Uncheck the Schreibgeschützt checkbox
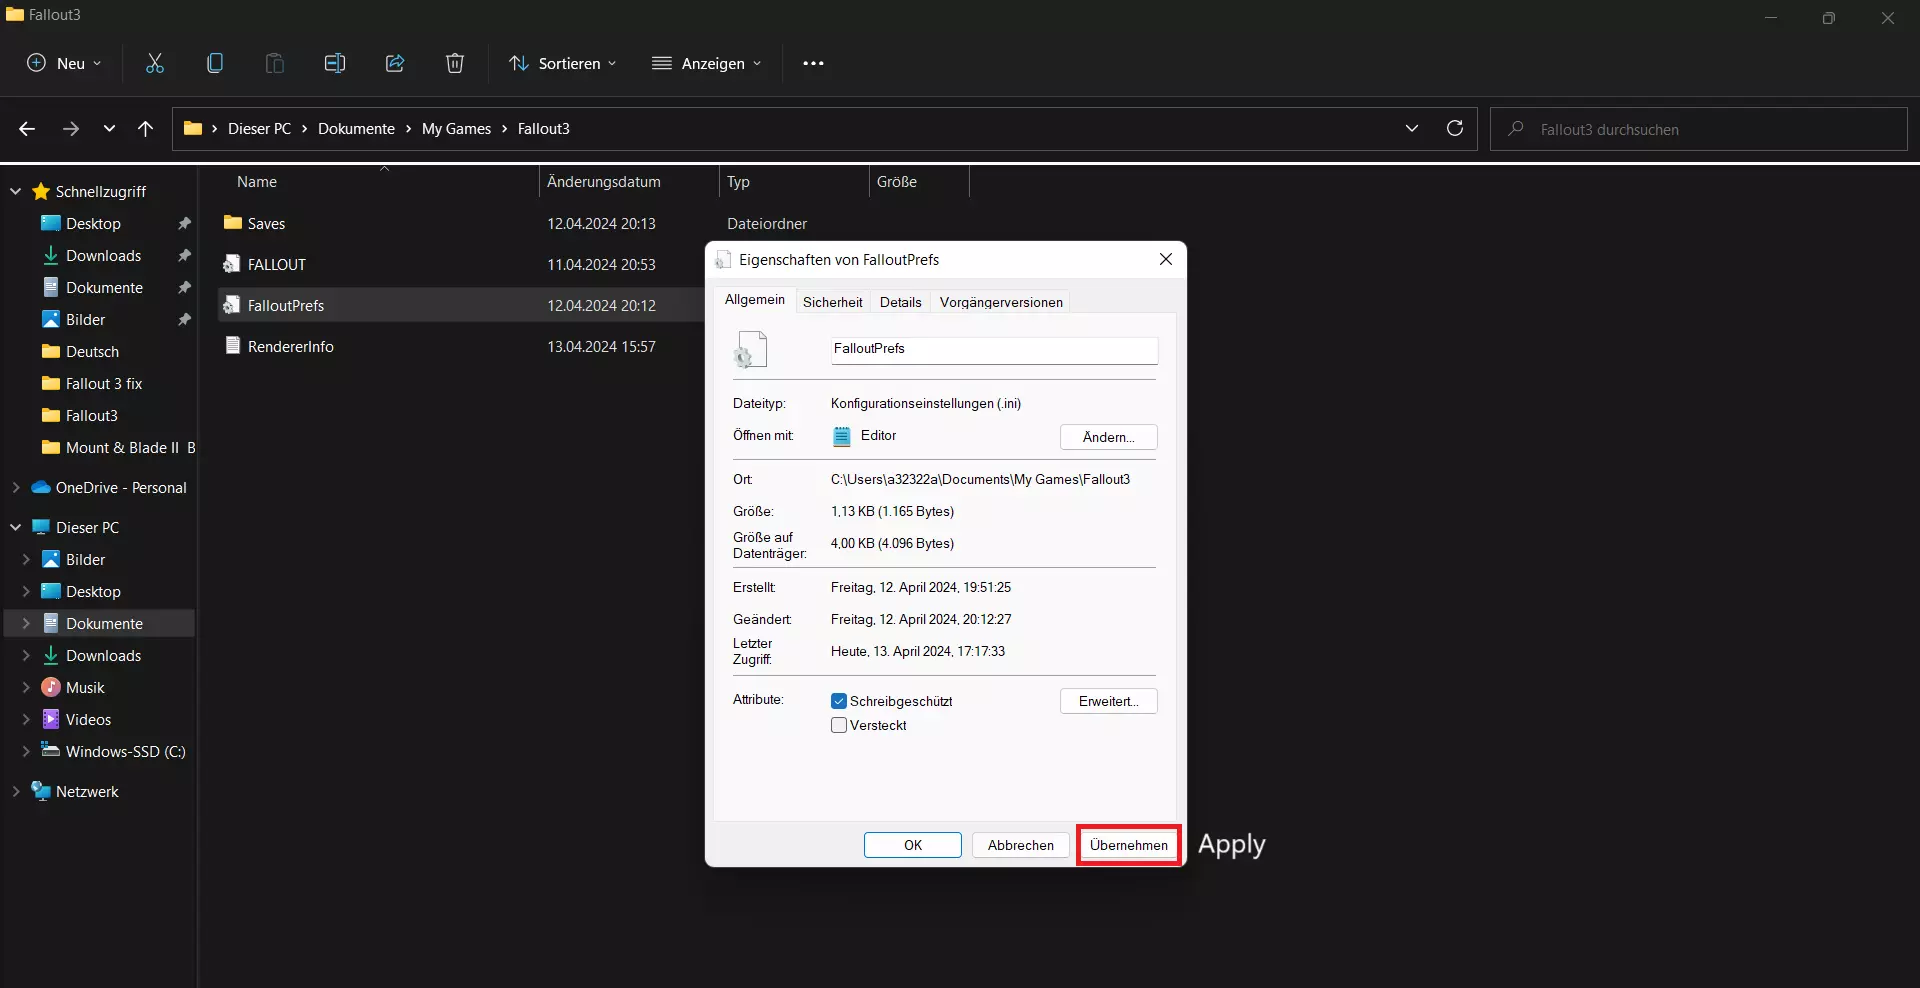The width and height of the screenshot is (1920, 988). pyautogui.click(x=839, y=701)
